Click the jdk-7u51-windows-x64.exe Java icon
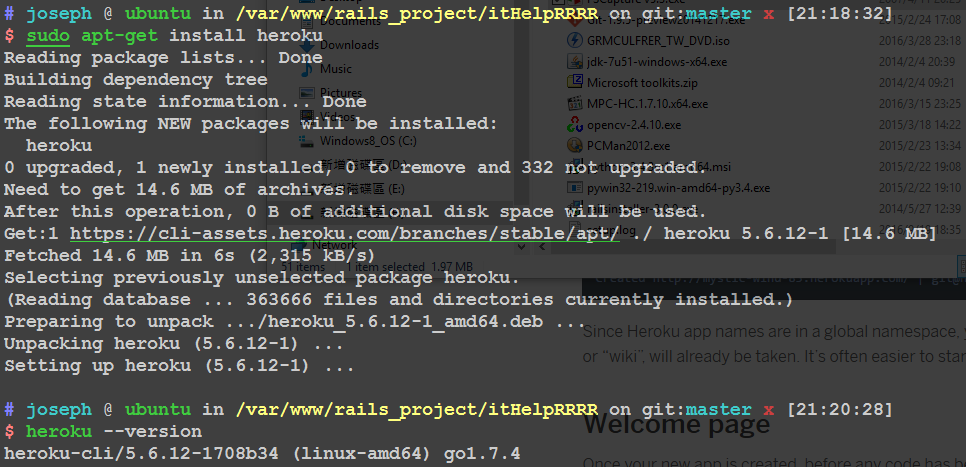966x467 pixels. tap(574, 62)
